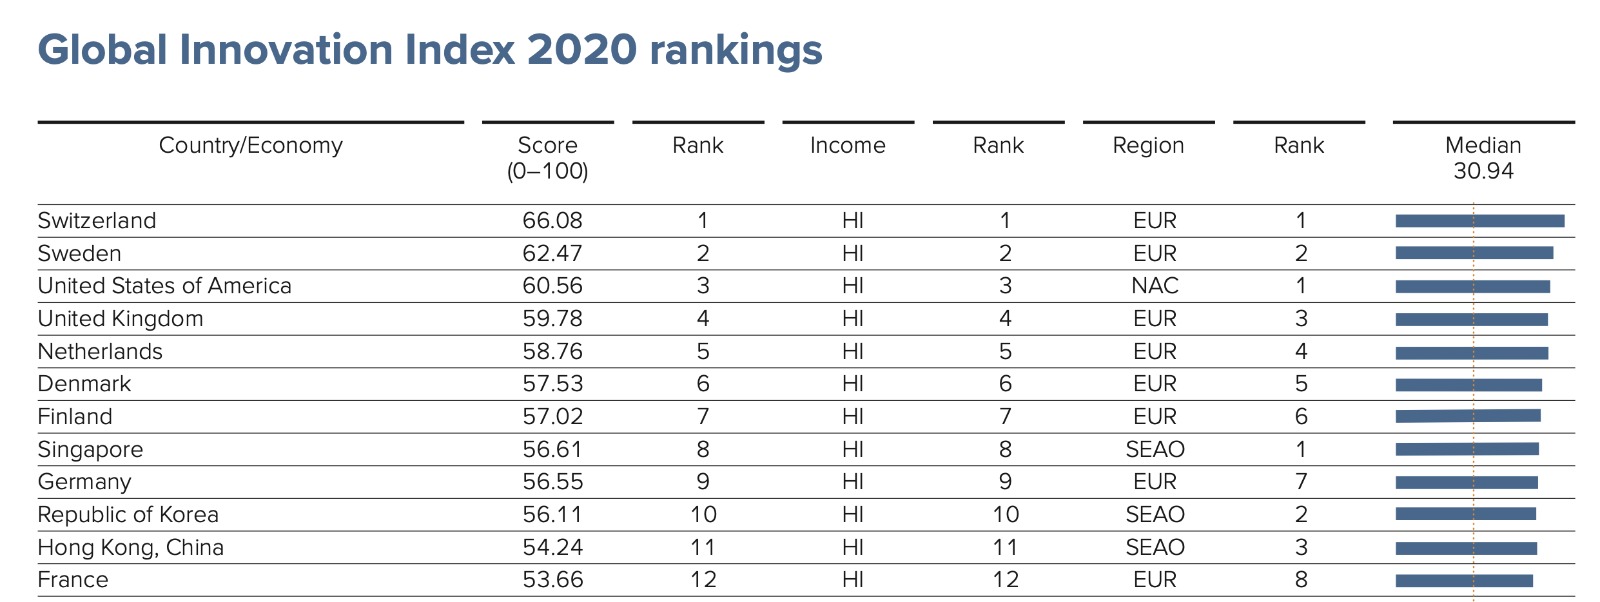This screenshot has height=602, width=1600.
Task: Click Sweden's score 62.47
Action: (552, 254)
